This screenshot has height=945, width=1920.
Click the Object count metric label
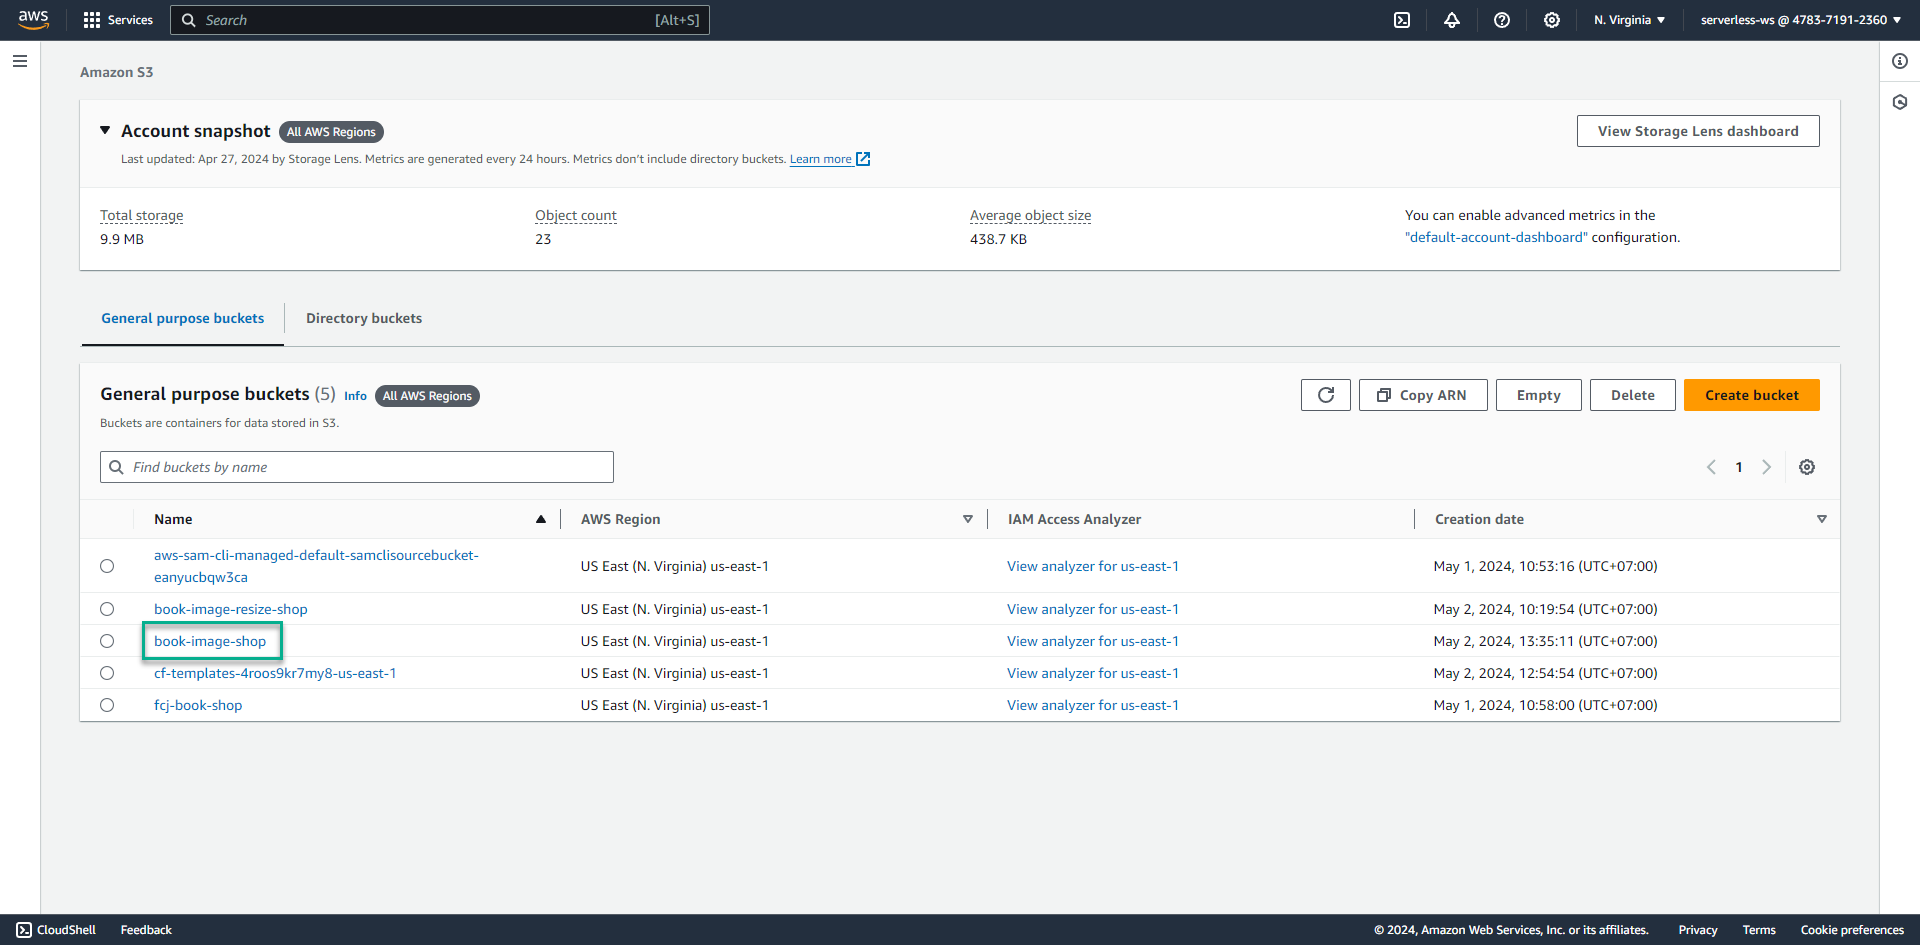[x=576, y=215]
